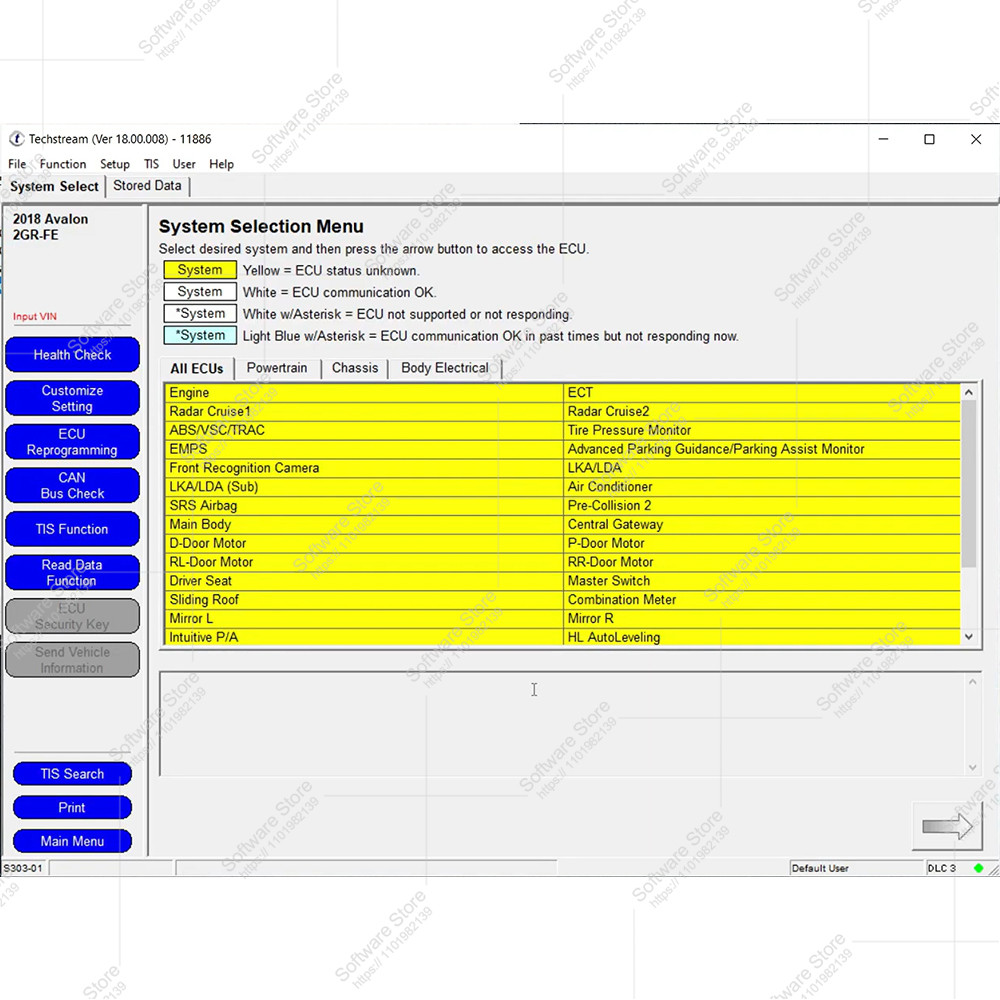Click the message box scroll-down arrow
Image resolution: width=1000 pixels, height=1000 pixels.
pyautogui.click(x=972, y=767)
